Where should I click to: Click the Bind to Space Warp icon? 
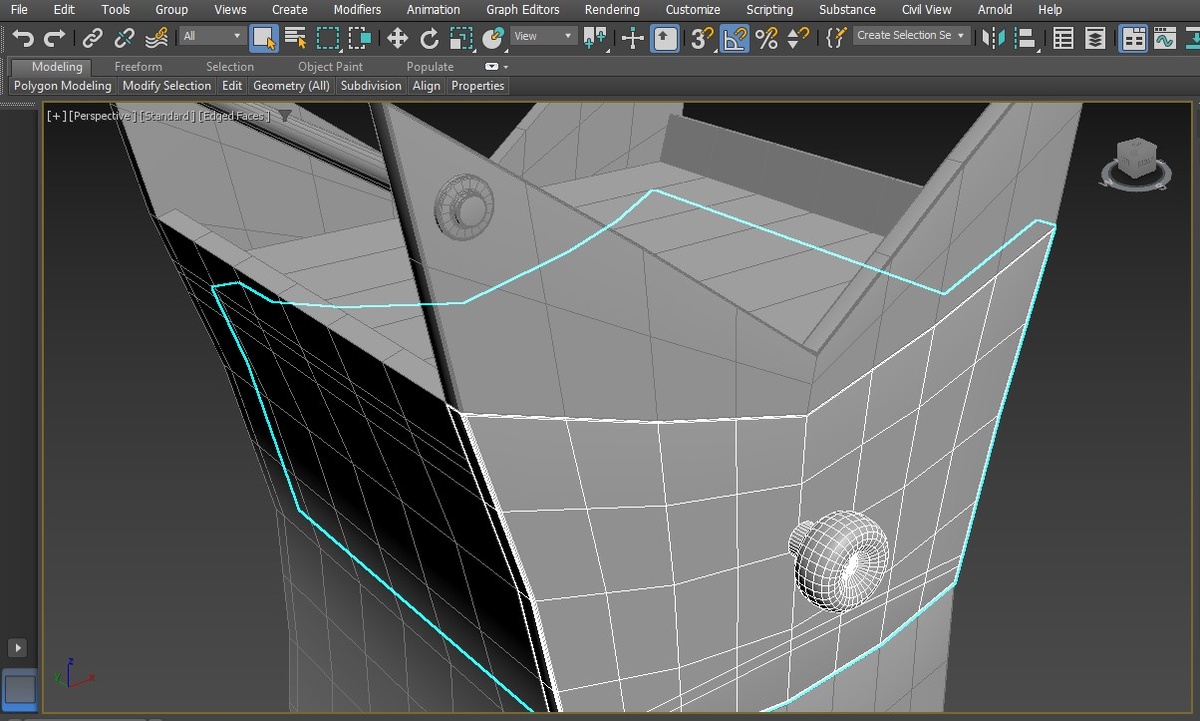(156, 38)
